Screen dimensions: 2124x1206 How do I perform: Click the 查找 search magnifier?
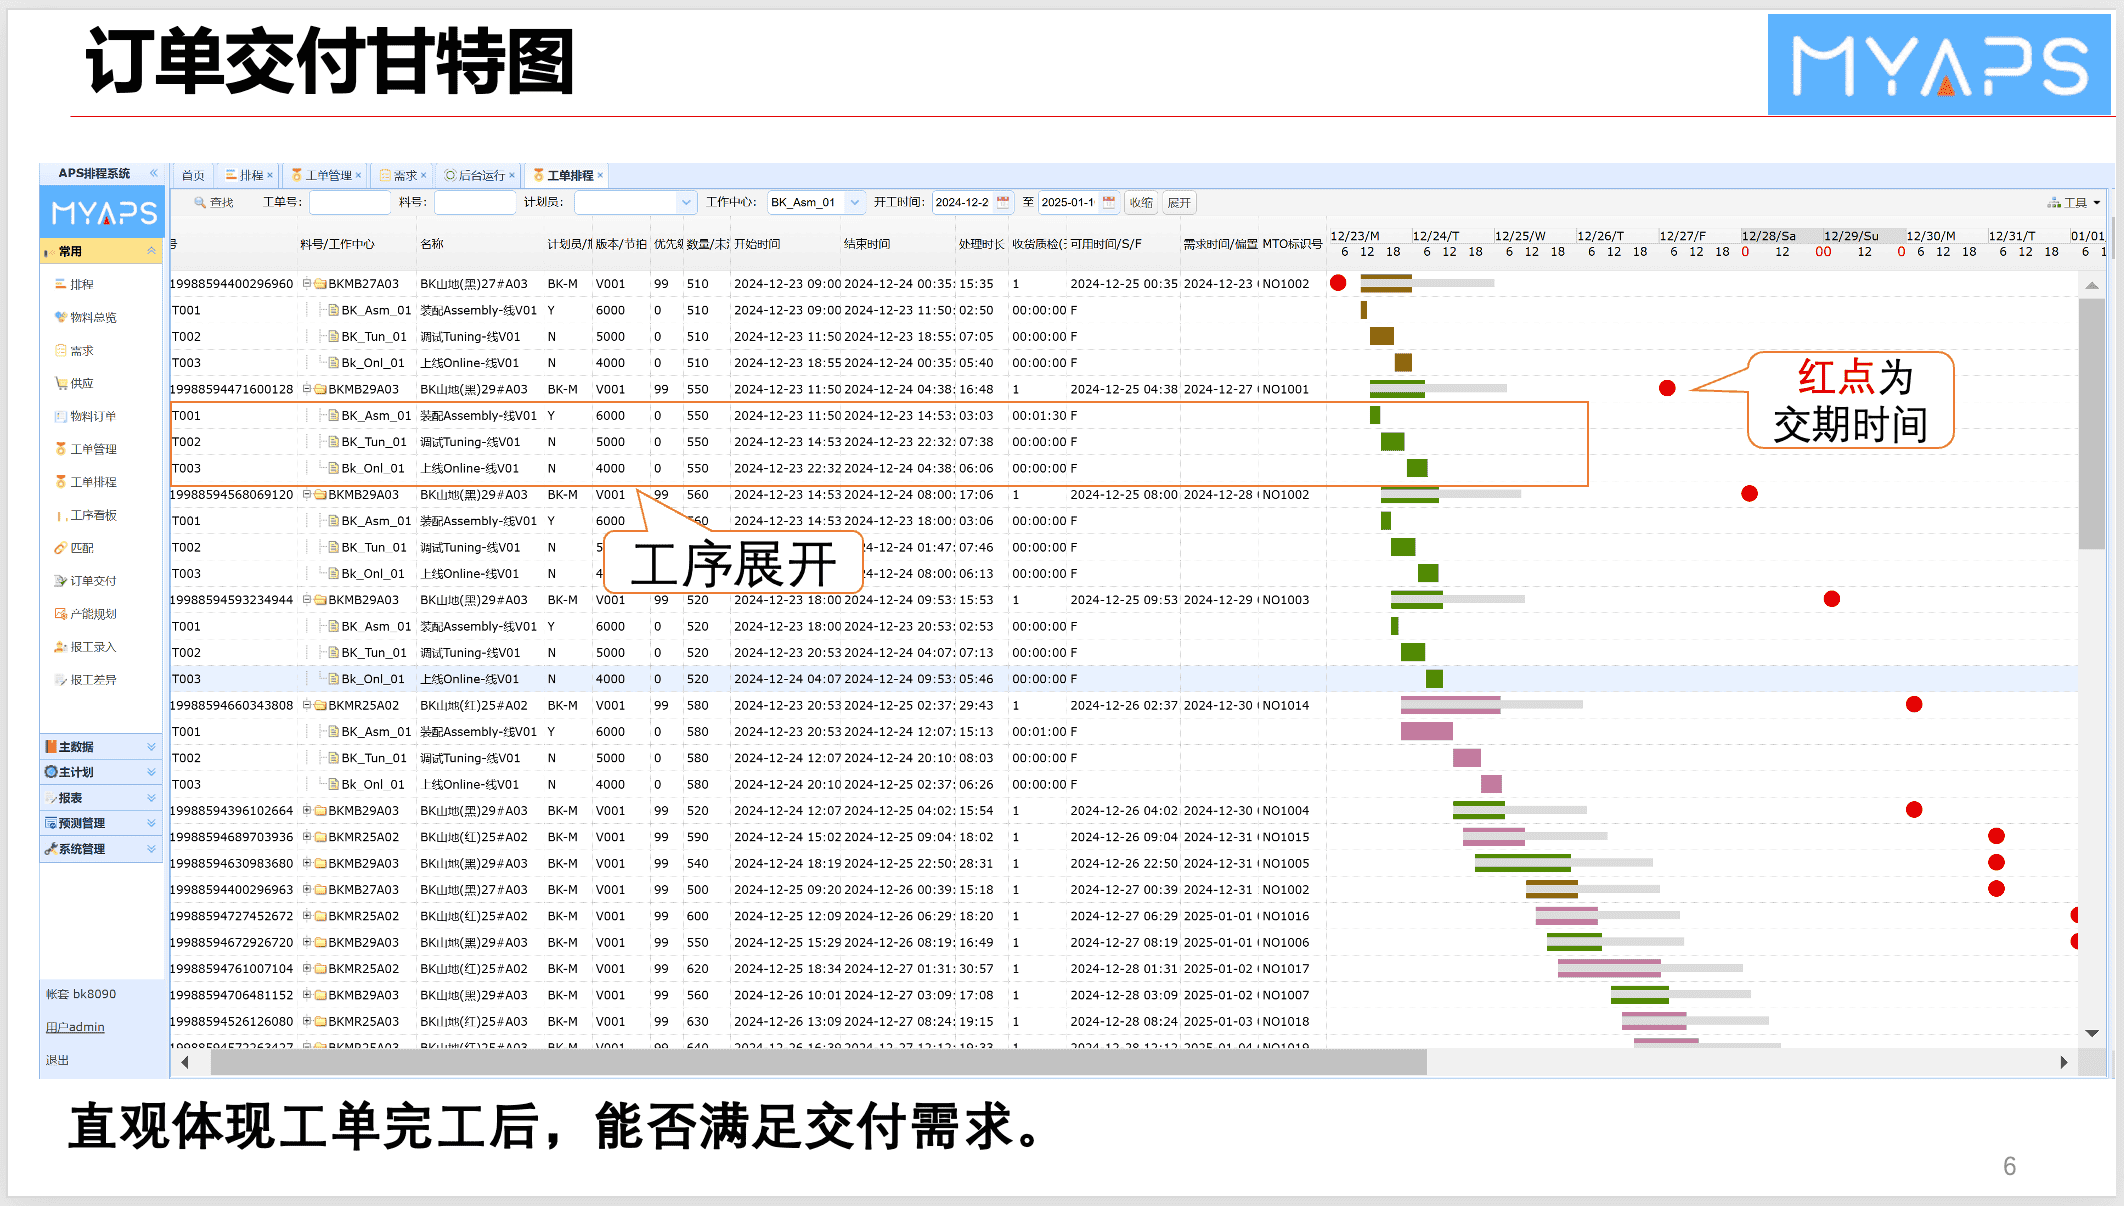pos(200,202)
